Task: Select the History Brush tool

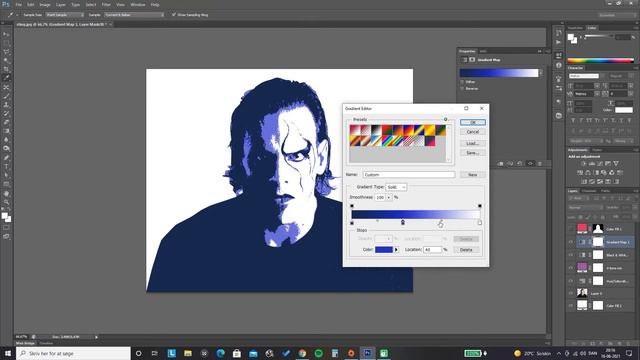Action: 6,113
